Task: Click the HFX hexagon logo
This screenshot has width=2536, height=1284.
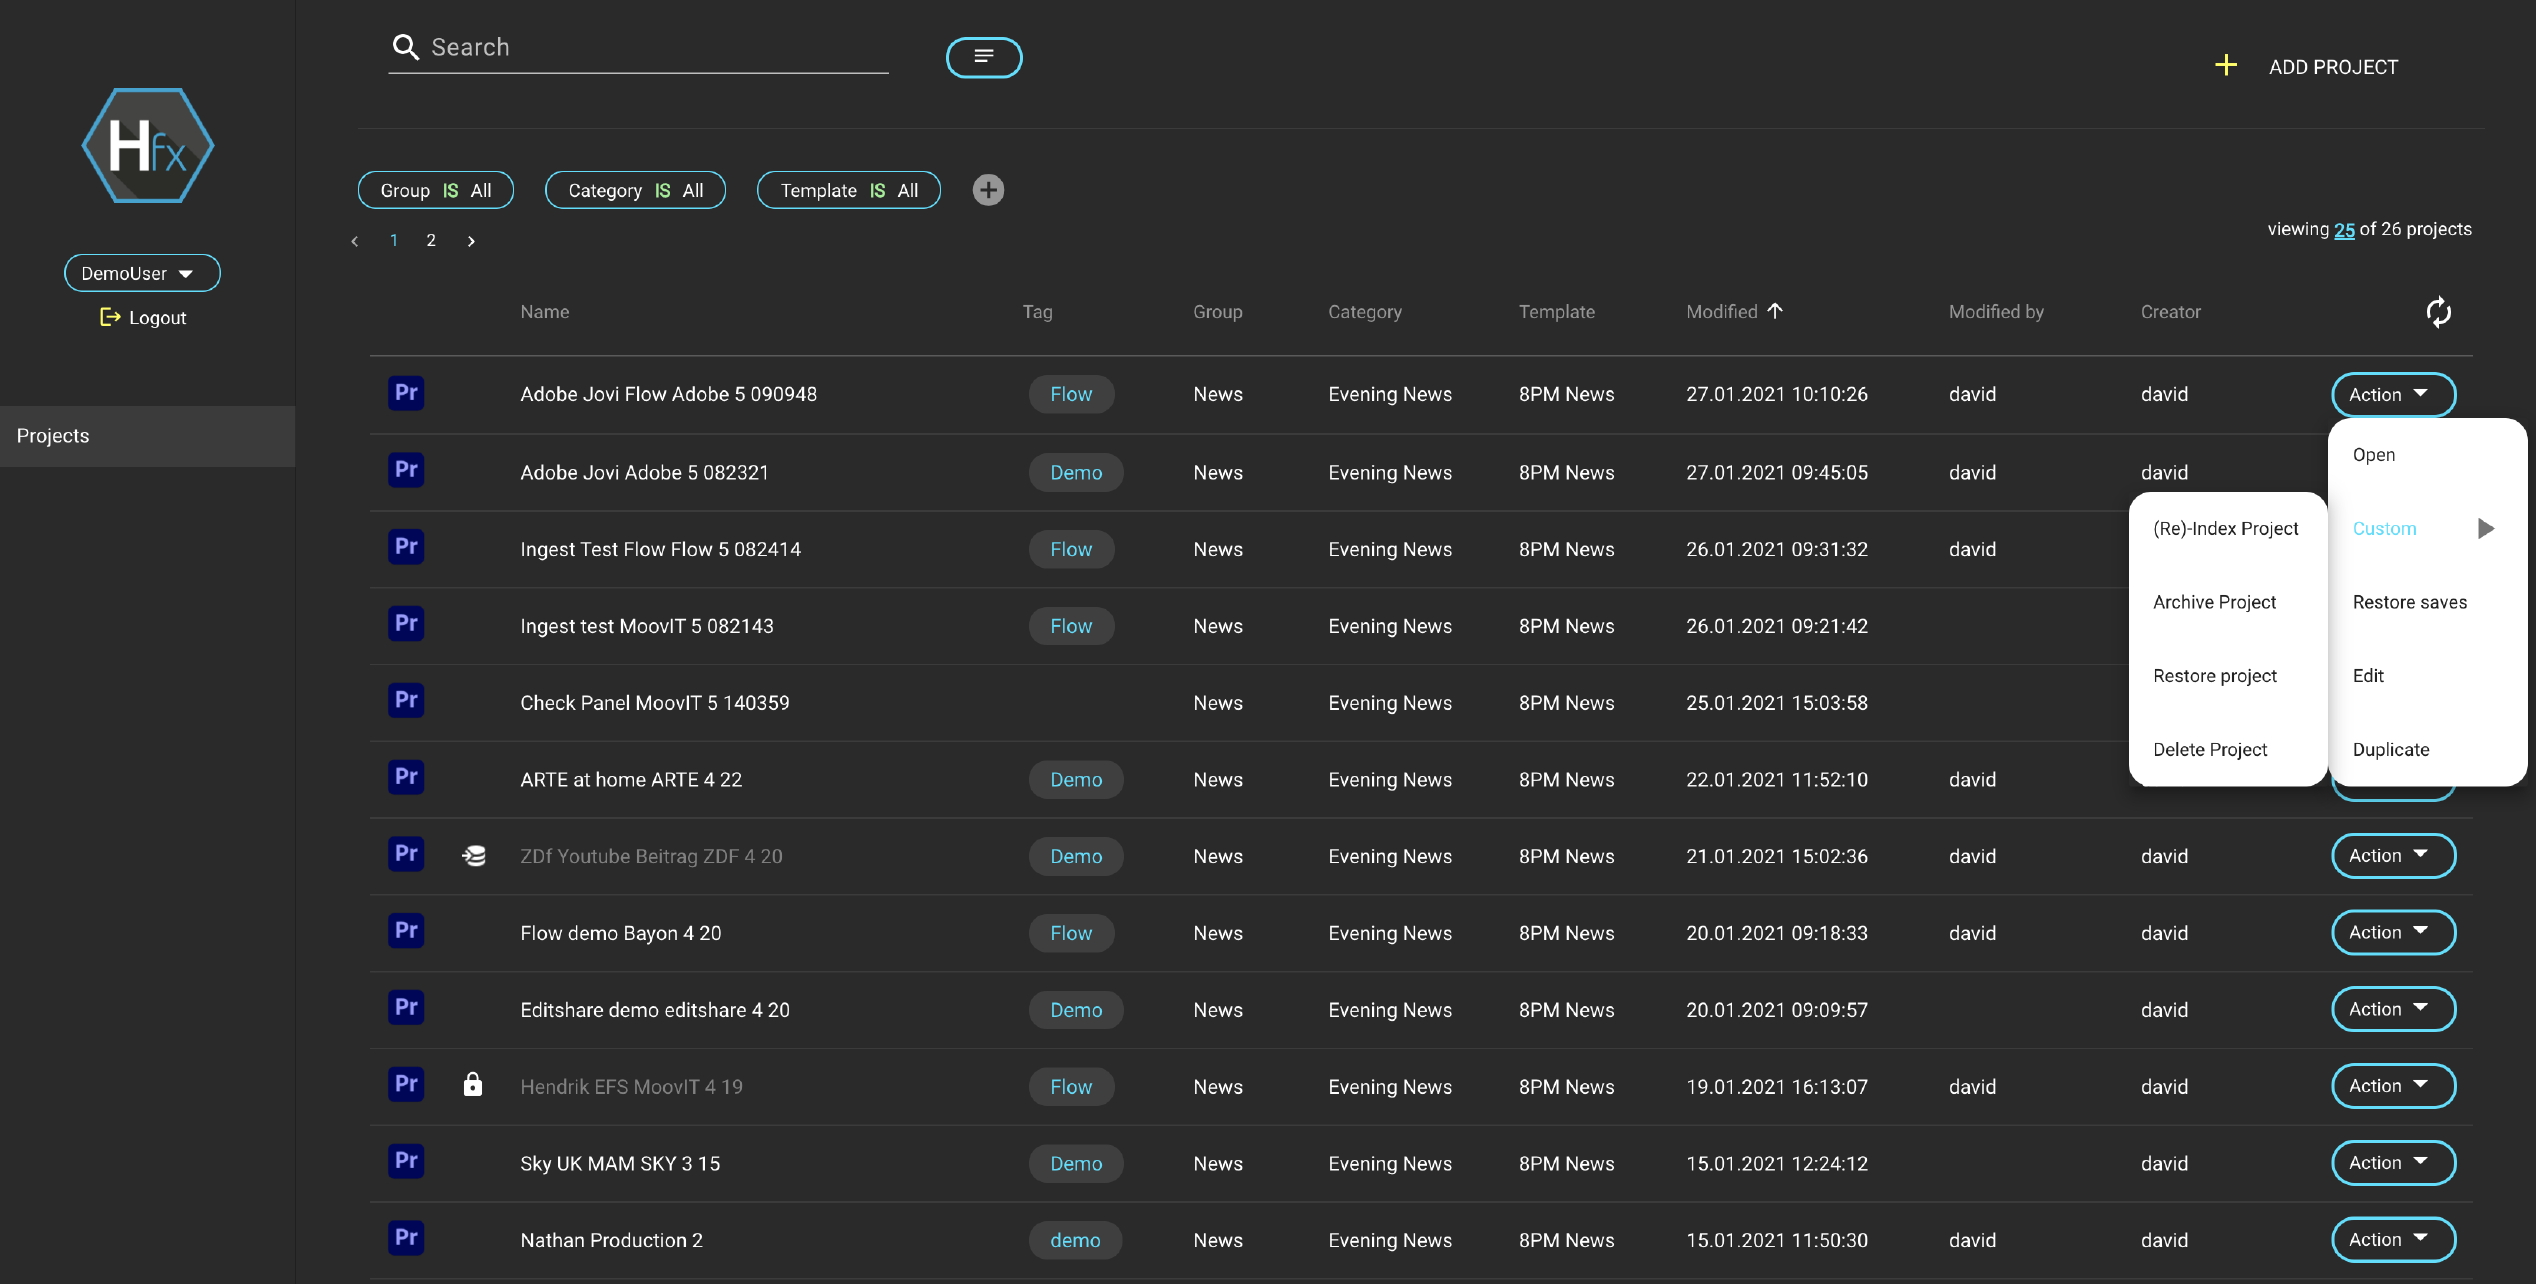Action: [147, 146]
